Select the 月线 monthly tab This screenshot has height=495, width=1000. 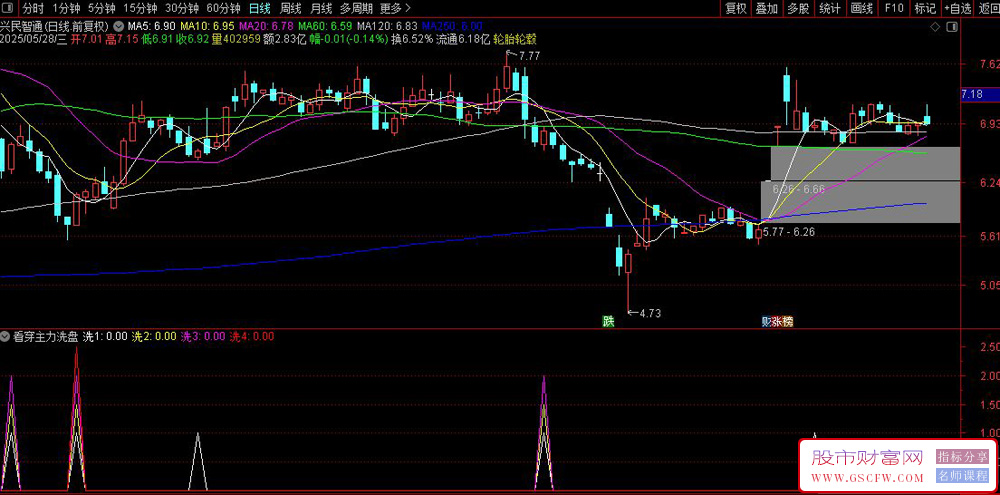(321, 8)
